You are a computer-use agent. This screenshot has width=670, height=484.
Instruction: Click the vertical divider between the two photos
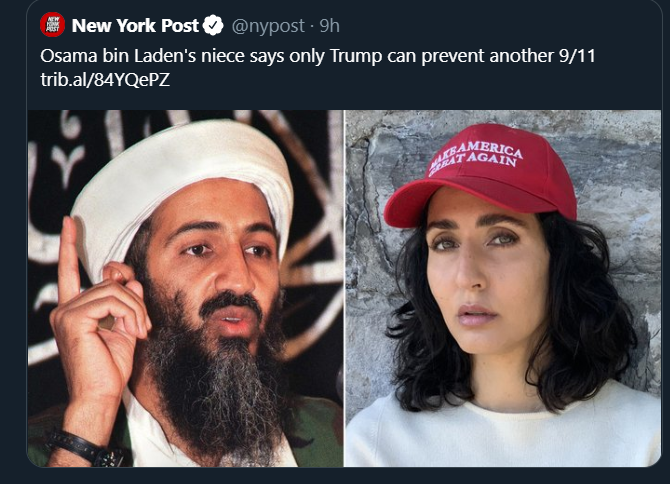344,288
